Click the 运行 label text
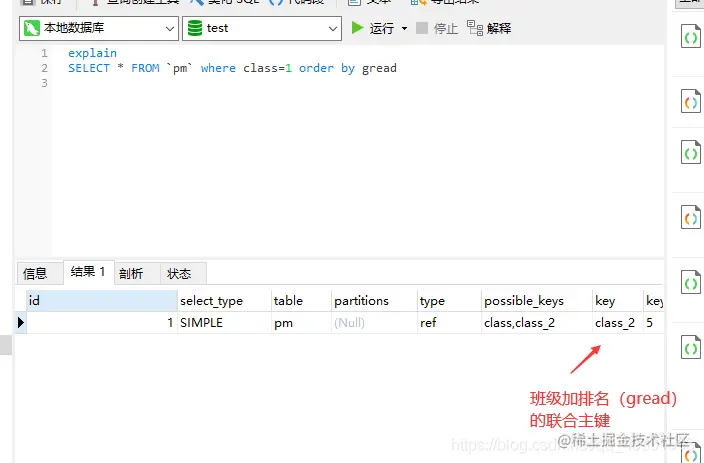 click(382, 28)
